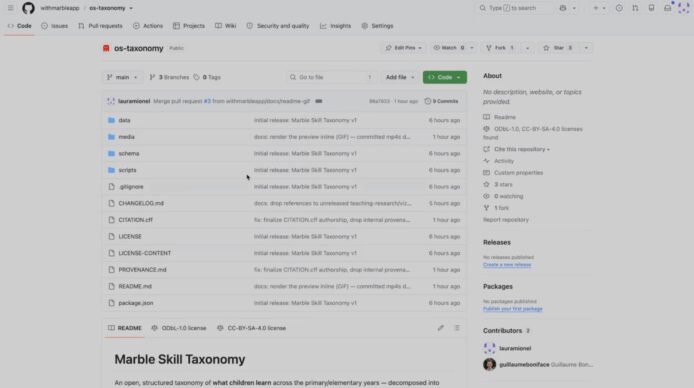Open the README.md file
The width and height of the screenshot is (694, 388).
135,286
